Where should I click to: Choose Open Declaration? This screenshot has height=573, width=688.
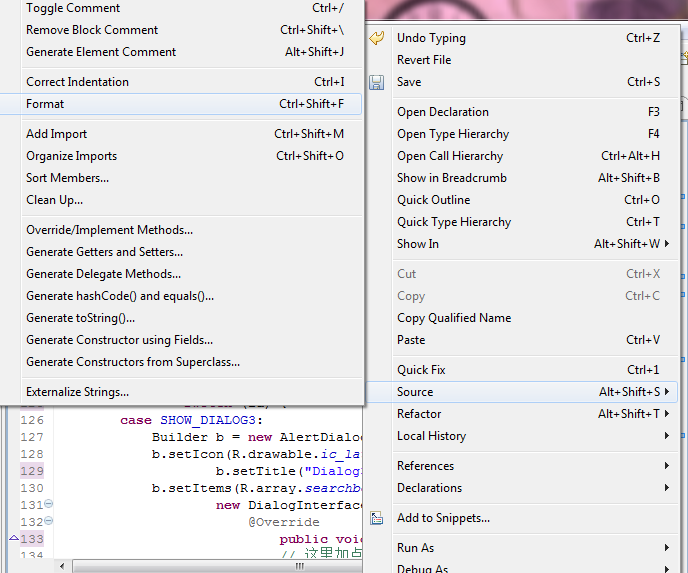click(522, 112)
